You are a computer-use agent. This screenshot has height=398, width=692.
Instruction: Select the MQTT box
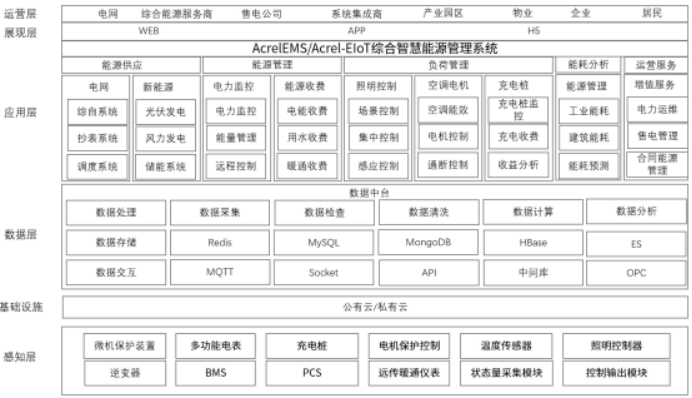[220, 272]
